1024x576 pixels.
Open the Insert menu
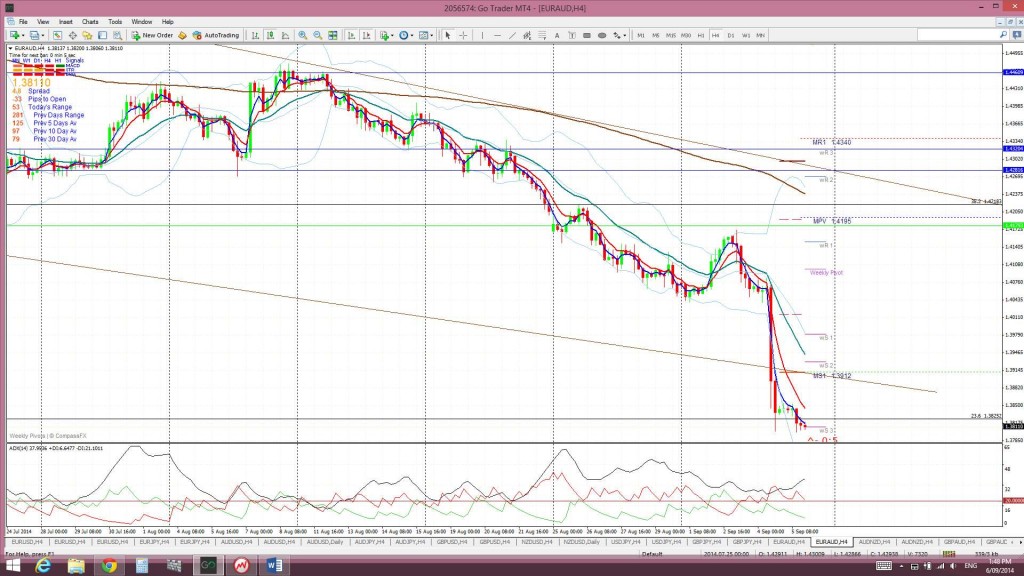coord(66,21)
